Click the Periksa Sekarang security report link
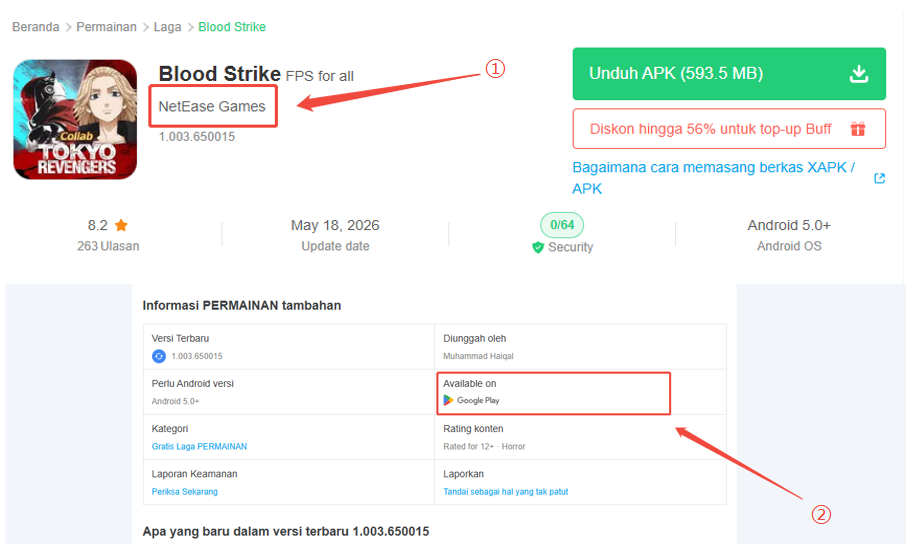The width and height of the screenshot is (911, 550). coord(185,492)
